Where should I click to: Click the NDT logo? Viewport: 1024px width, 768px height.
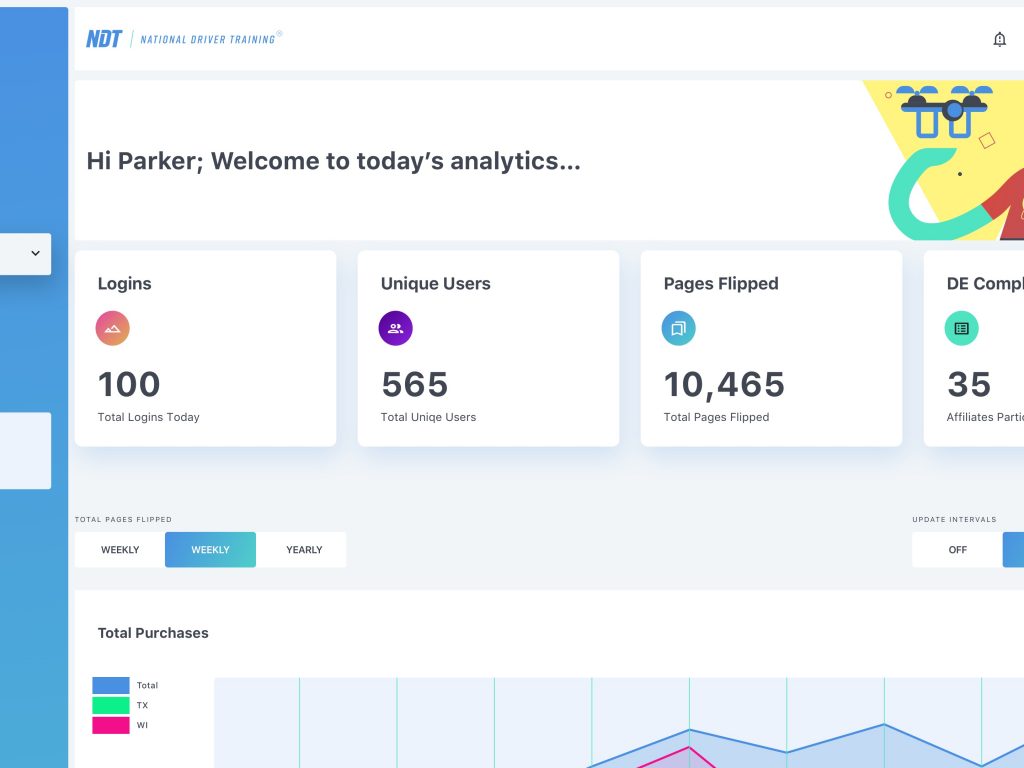pos(104,39)
